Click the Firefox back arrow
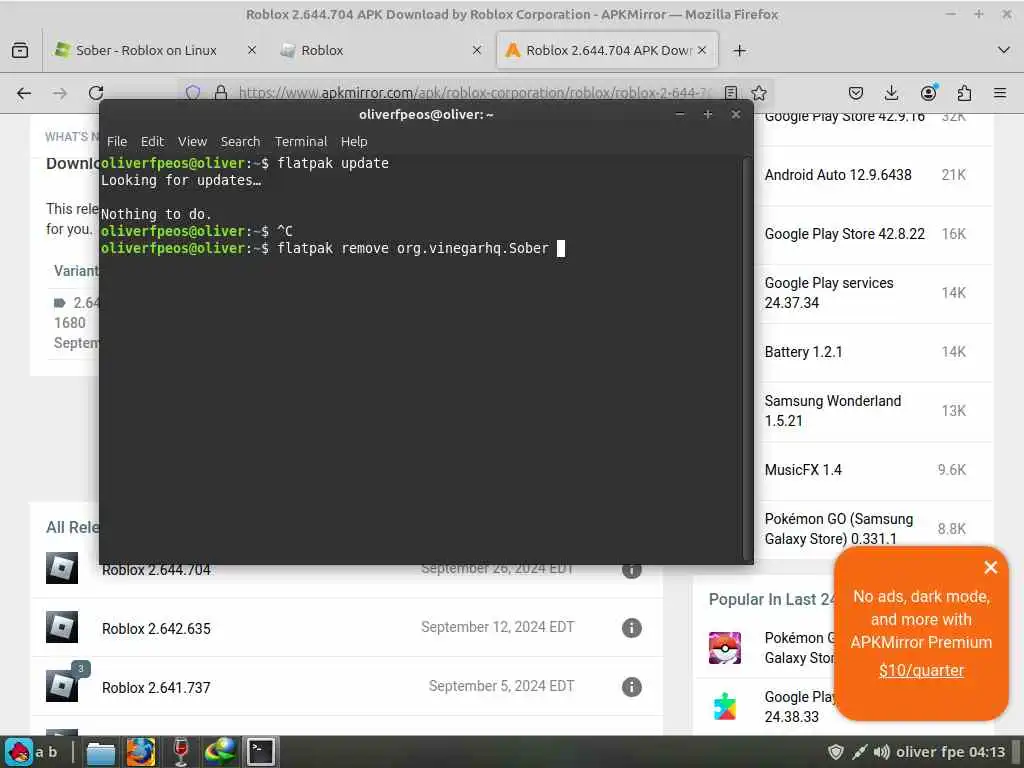The height and width of the screenshot is (768, 1024). point(24,93)
